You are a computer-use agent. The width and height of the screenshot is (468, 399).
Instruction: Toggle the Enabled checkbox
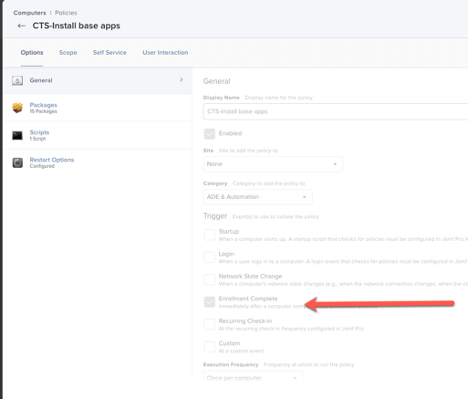click(x=209, y=134)
